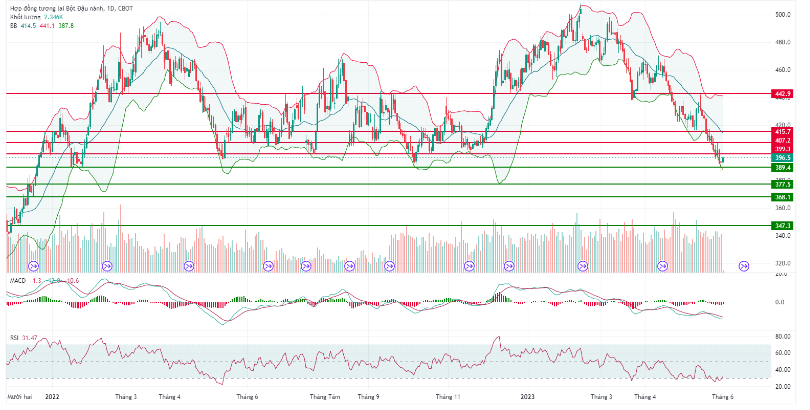Click the MACD indicator label
This screenshot has height=410, width=810.
[16, 281]
